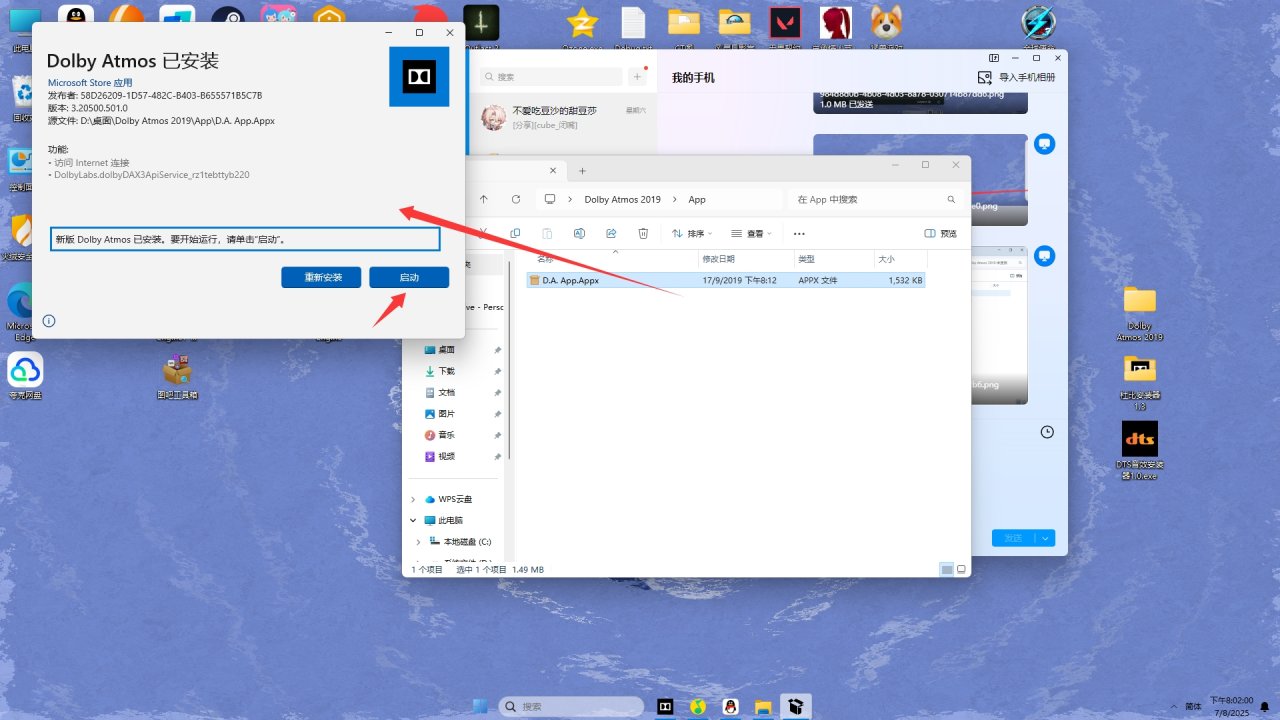Viewport: 1280px width, 720px height.
Task: Open the more options ellipsis in Explorer toolbar
Action: click(x=799, y=233)
